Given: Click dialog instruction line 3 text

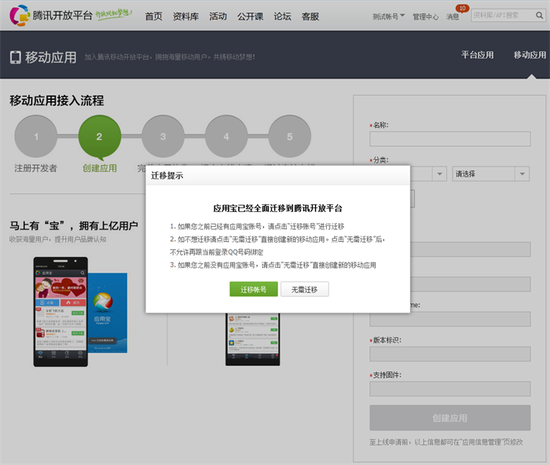Looking at the screenshot, I should [273, 265].
